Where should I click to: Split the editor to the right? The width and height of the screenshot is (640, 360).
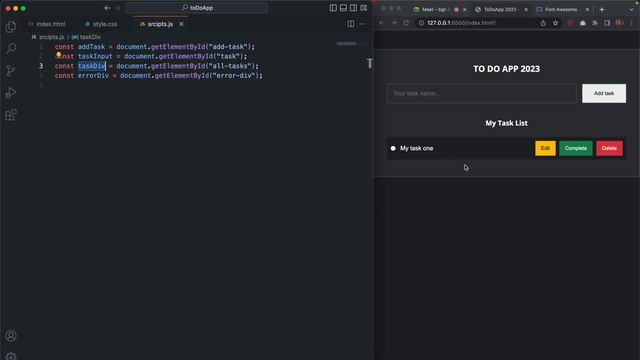coord(351,24)
